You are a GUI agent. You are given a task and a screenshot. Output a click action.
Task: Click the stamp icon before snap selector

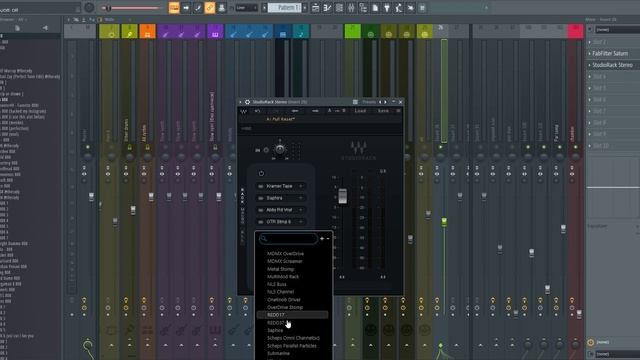(x=222, y=8)
